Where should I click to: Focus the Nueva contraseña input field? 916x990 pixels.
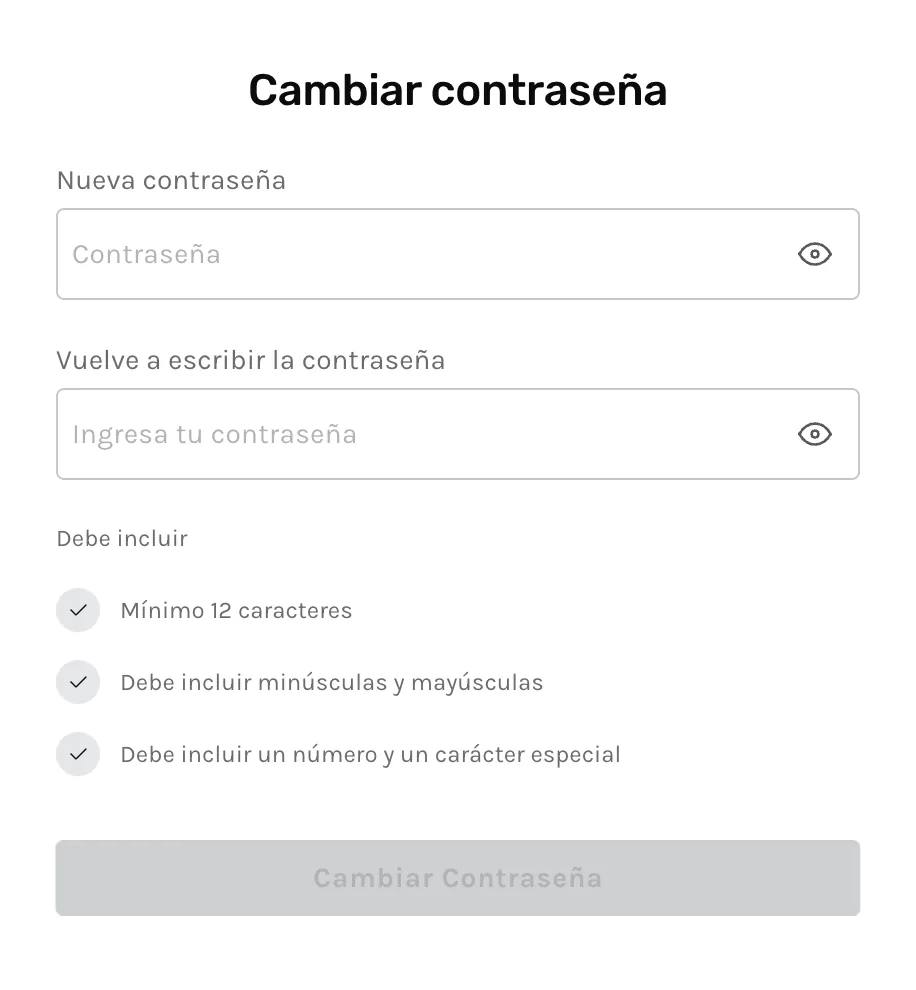(x=420, y=254)
